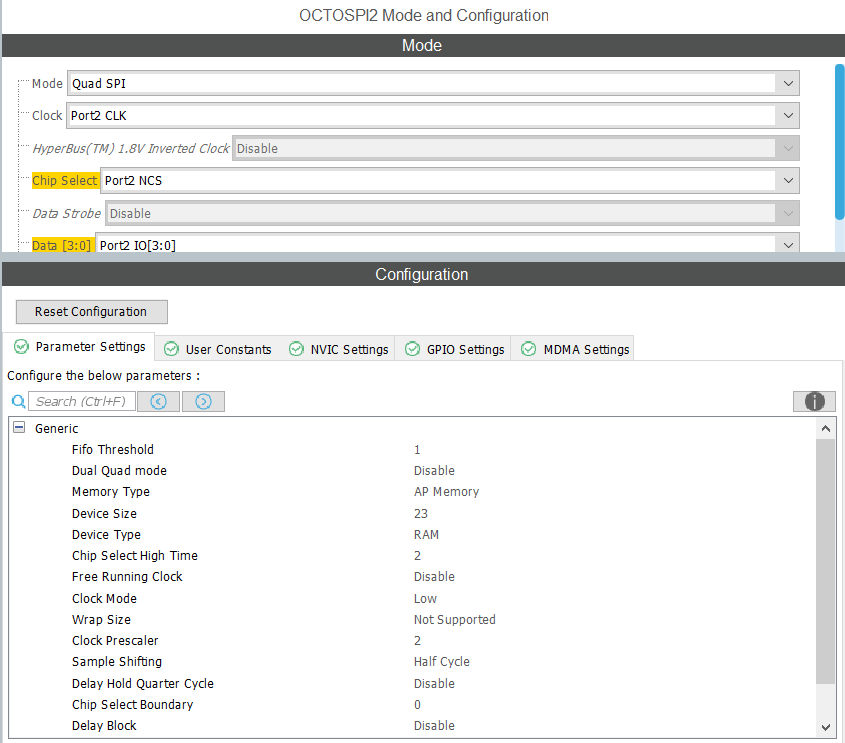The width and height of the screenshot is (845, 743).
Task: Switch to the User Constants tab
Action: point(218,349)
